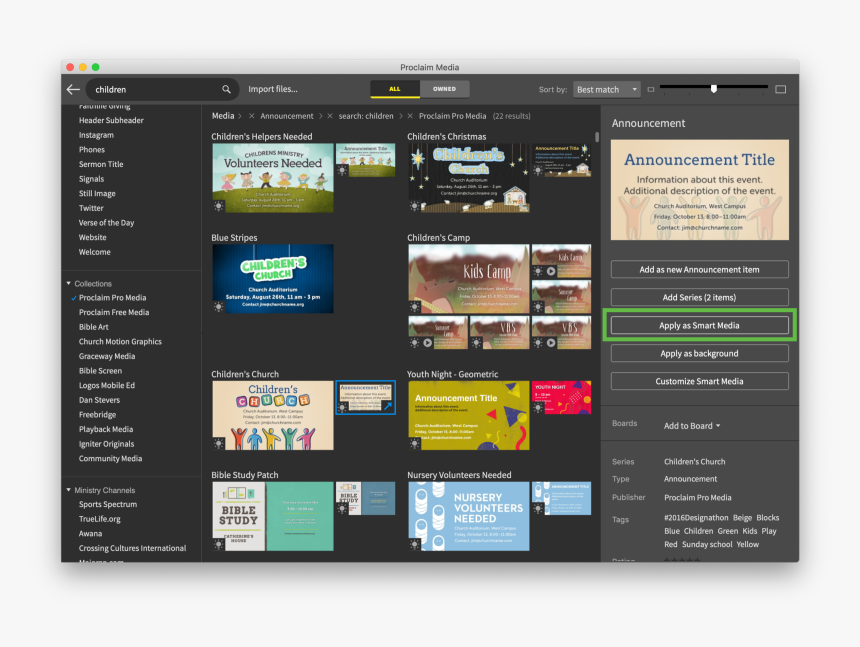The height and width of the screenshot is (647, 860).
Task: Click the large thumbnail size icon
Action: pyautogui.click(x=780, y=89)
